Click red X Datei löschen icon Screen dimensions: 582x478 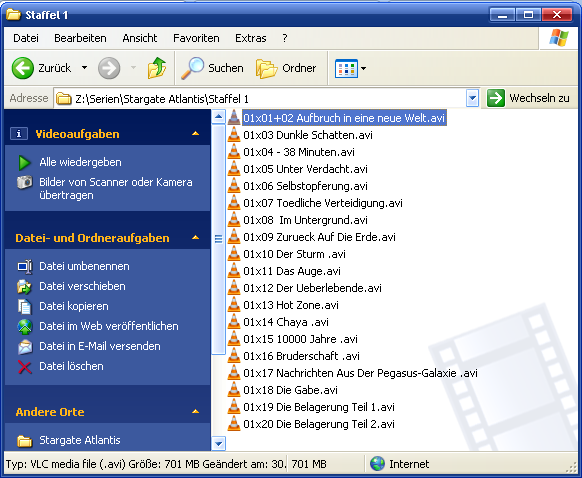(24, 367)
